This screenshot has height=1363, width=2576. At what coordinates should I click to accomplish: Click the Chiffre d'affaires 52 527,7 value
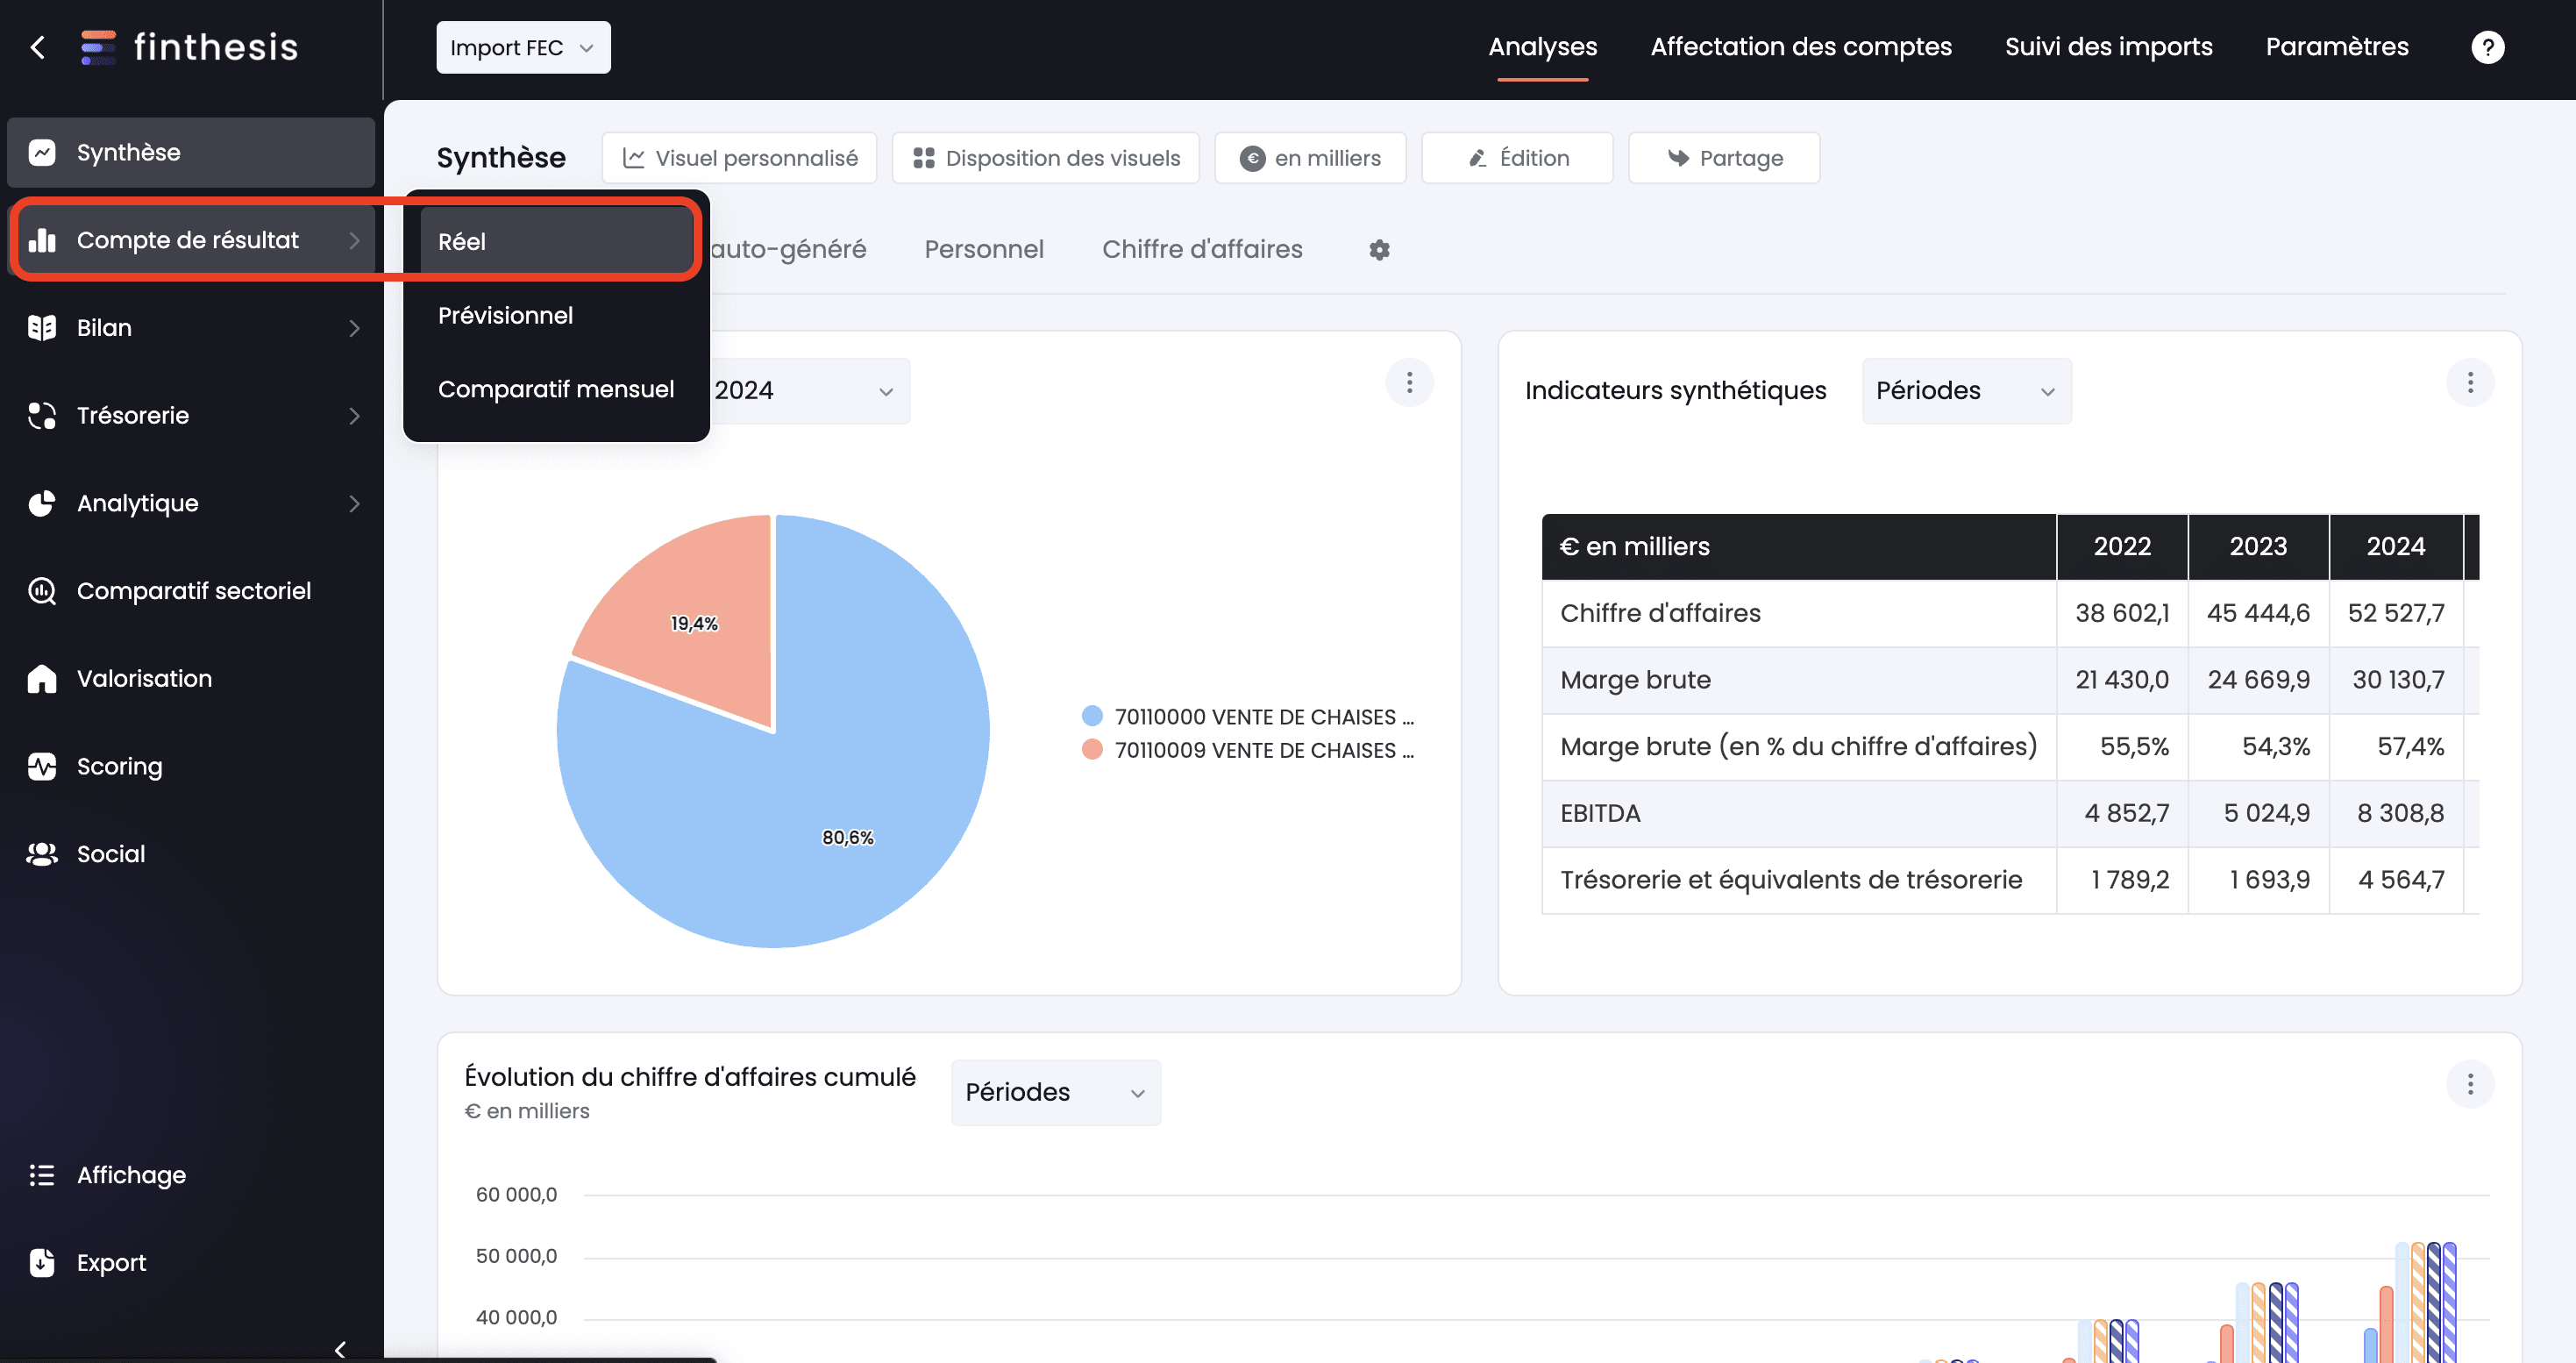point(2395,613)
